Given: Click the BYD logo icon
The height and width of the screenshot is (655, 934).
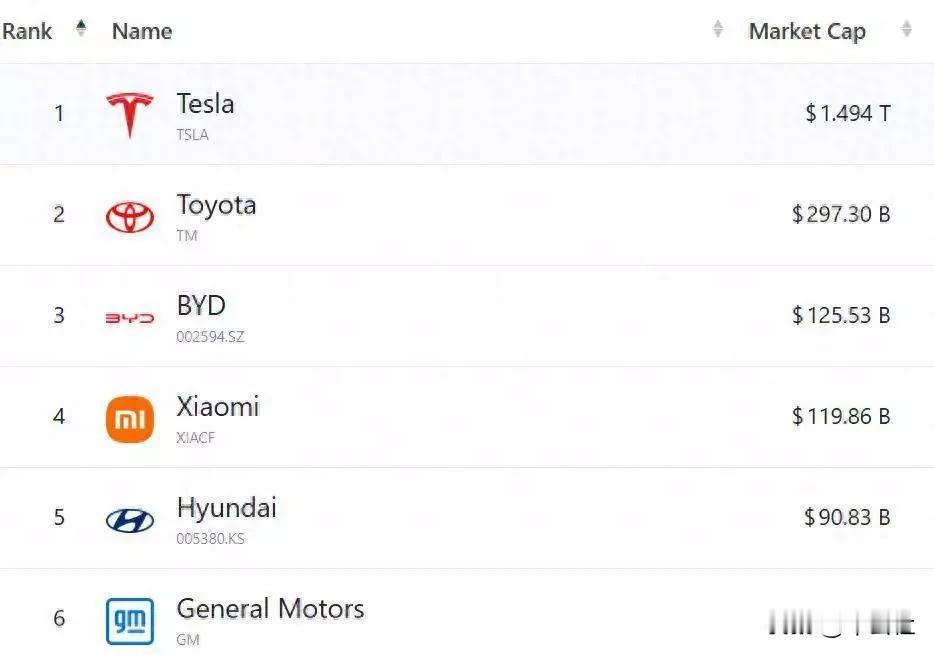Looking at the screenshot, I should 130,318.
